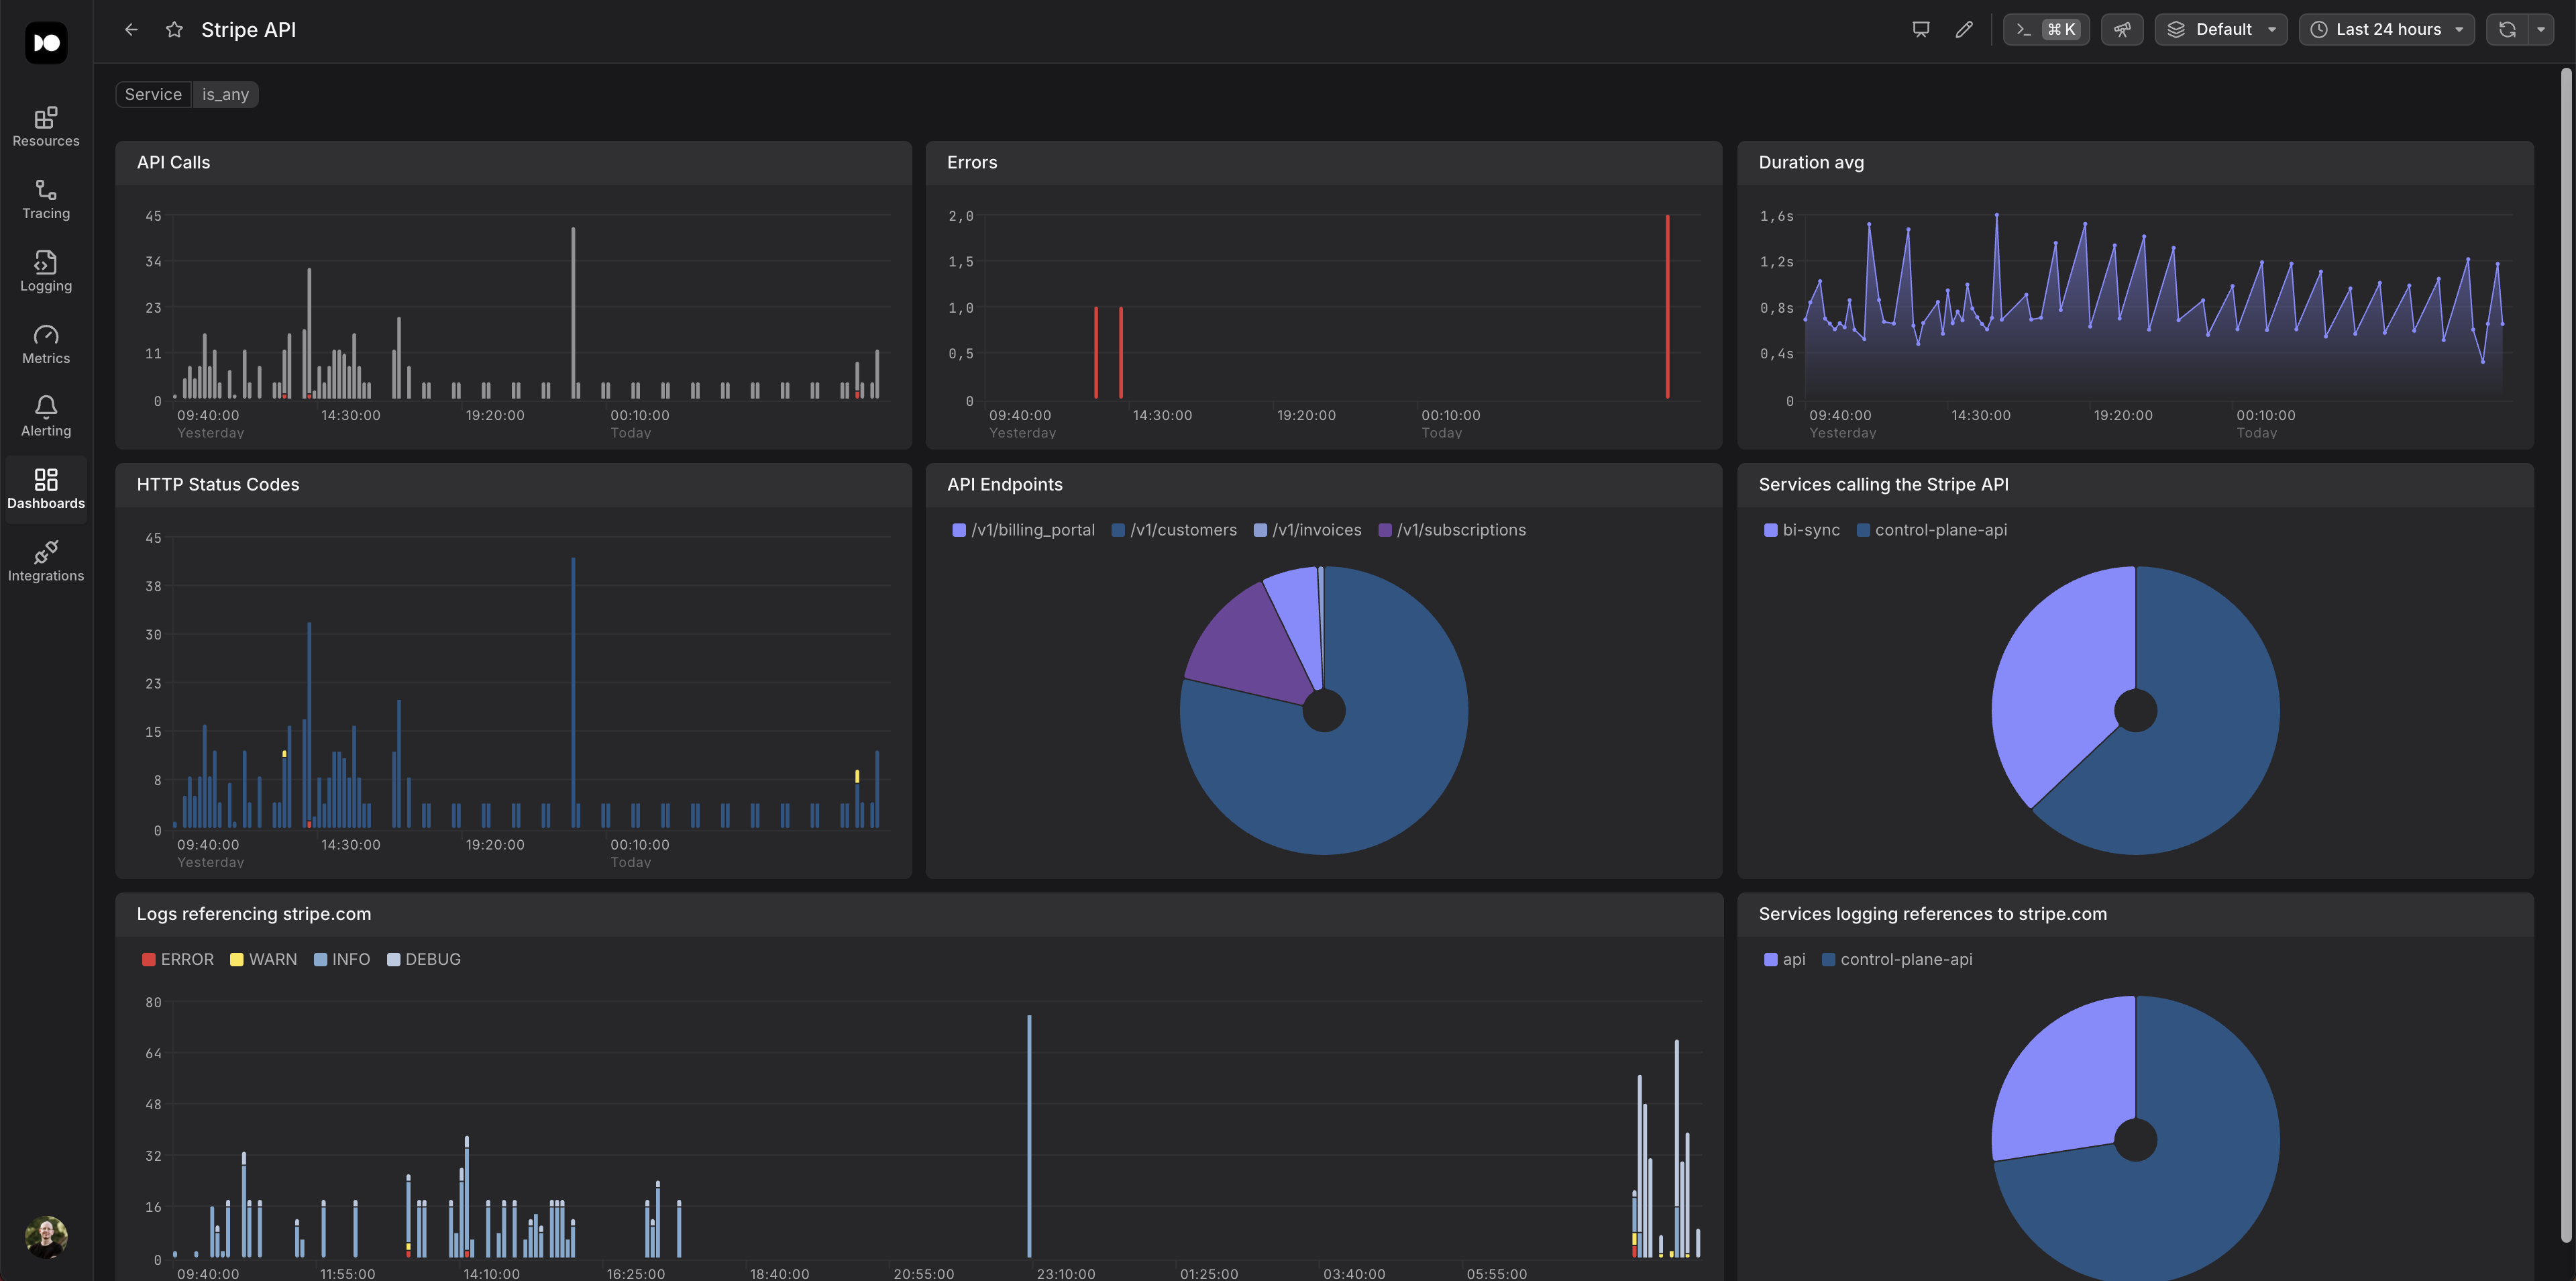Click the back arrow beside Stripe API
Screen dimensions: 2576x1281
[x=131, y=30]
